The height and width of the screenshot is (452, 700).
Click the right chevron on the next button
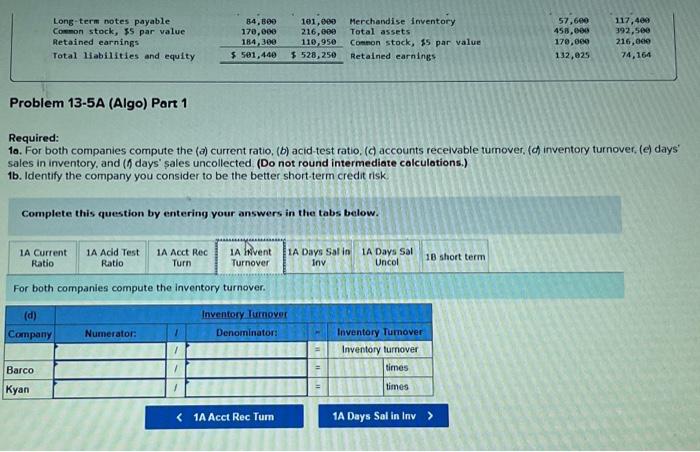(x=430, y=416)
